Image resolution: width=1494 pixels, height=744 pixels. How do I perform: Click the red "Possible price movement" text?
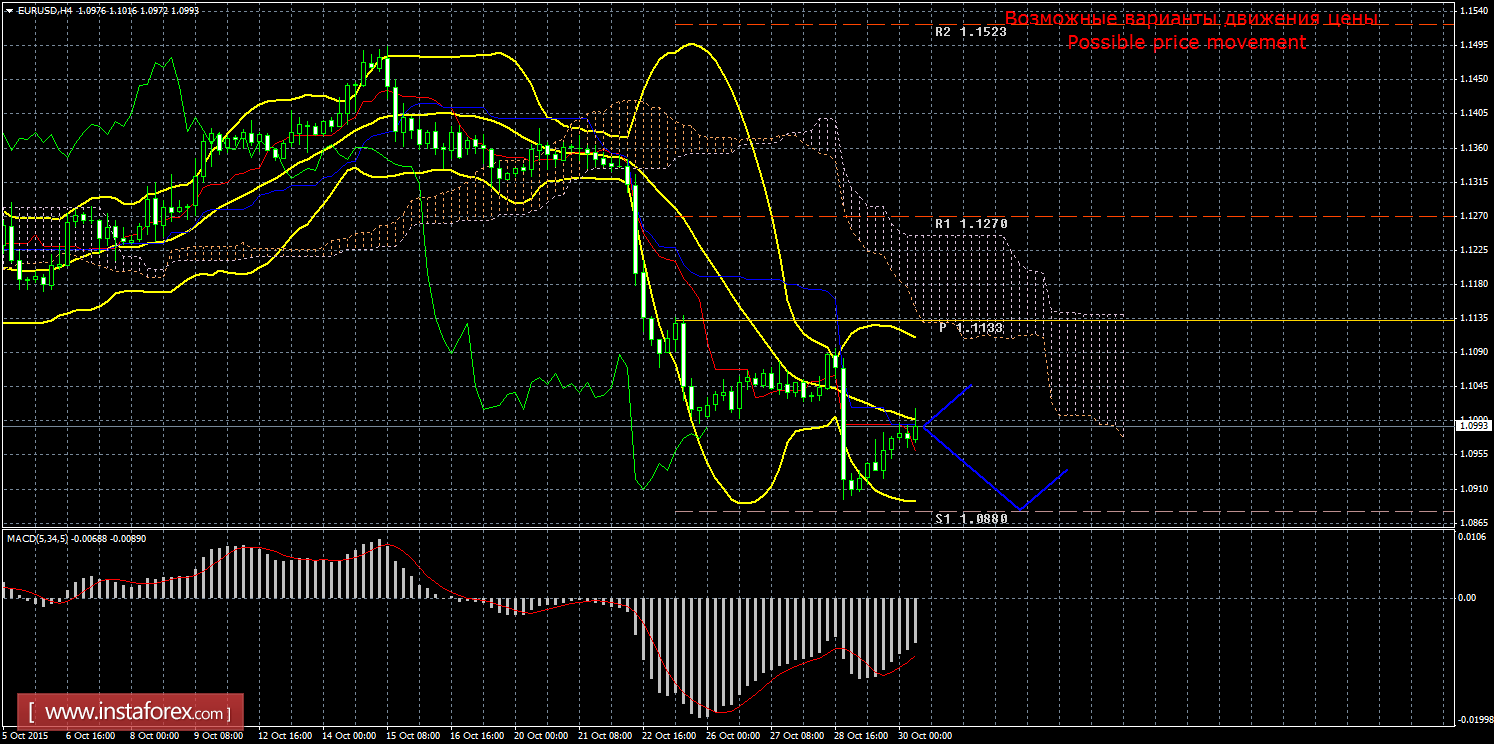click(1186, 43)
